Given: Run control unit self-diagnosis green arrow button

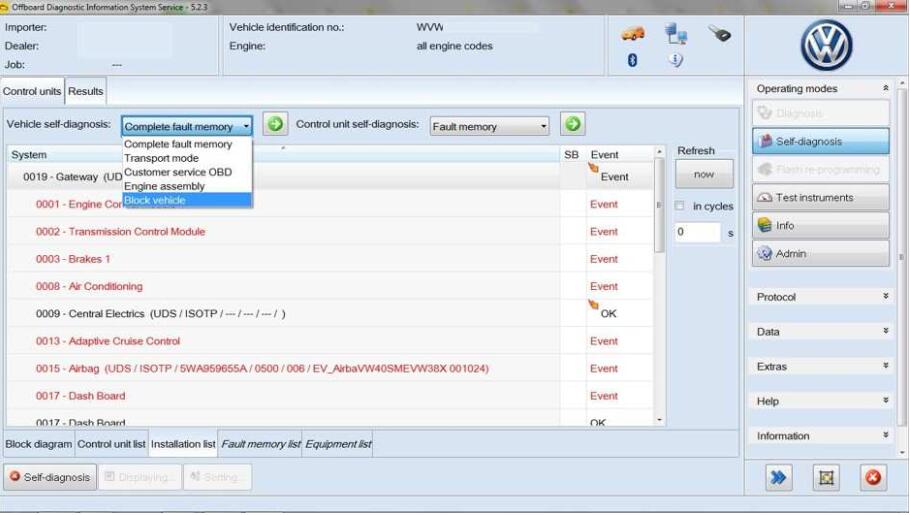Looking at the screenshot, I should [x=573, y=124].
